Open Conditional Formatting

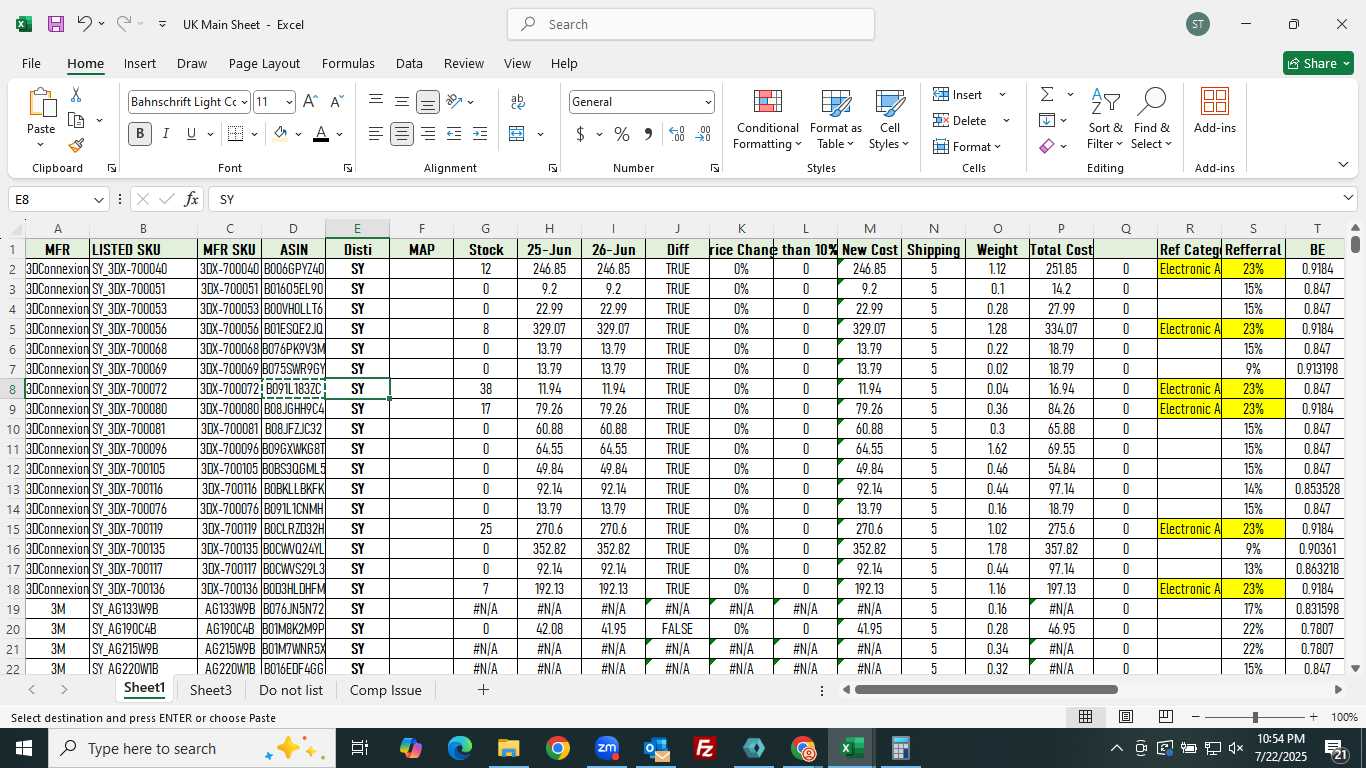tap(767, 120)
